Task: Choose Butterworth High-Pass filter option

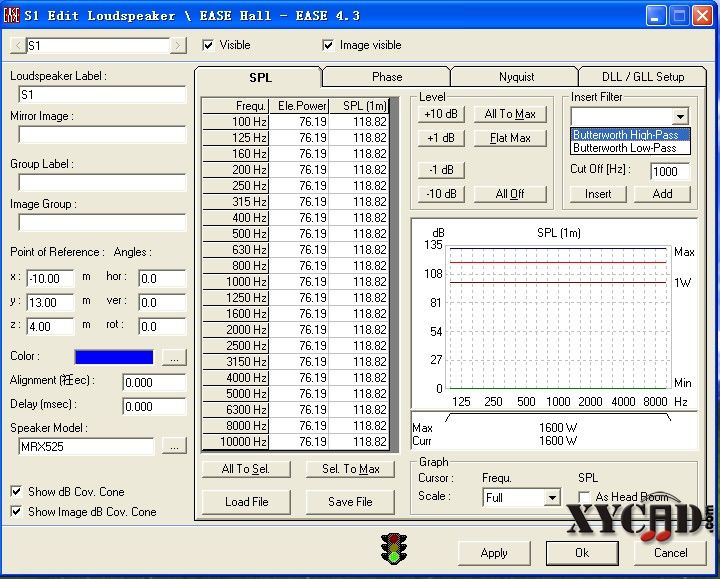Action: pyautogui.click(x=630, y=135)
